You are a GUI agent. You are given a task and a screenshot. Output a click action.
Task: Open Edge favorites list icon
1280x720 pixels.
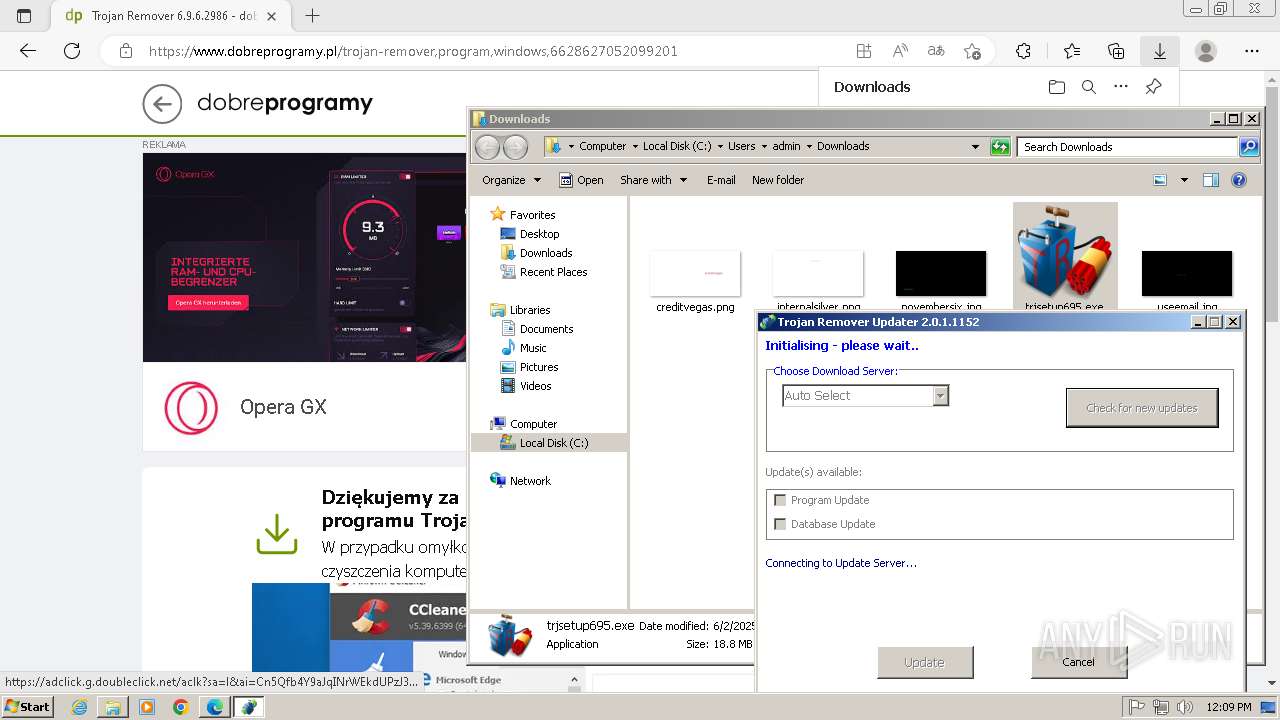pos(1072,51)
